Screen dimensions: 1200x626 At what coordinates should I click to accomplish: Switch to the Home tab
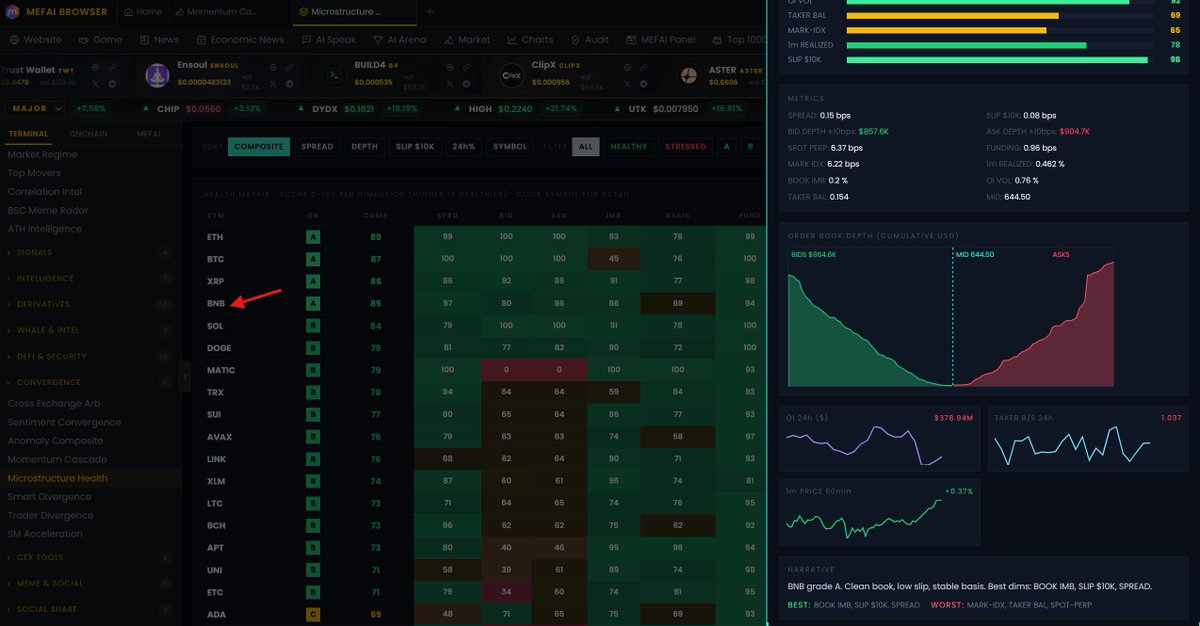click(x=142, y=12)
